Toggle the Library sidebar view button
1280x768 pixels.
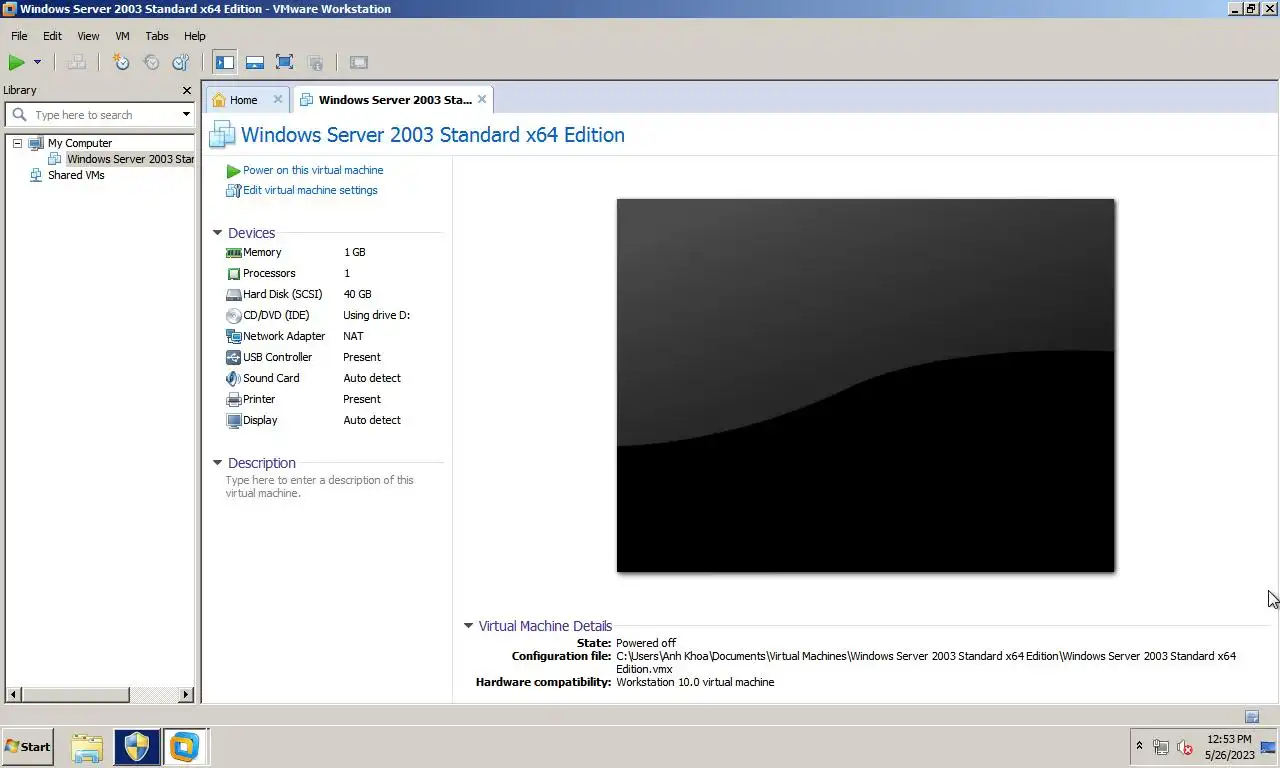(225, 62)
